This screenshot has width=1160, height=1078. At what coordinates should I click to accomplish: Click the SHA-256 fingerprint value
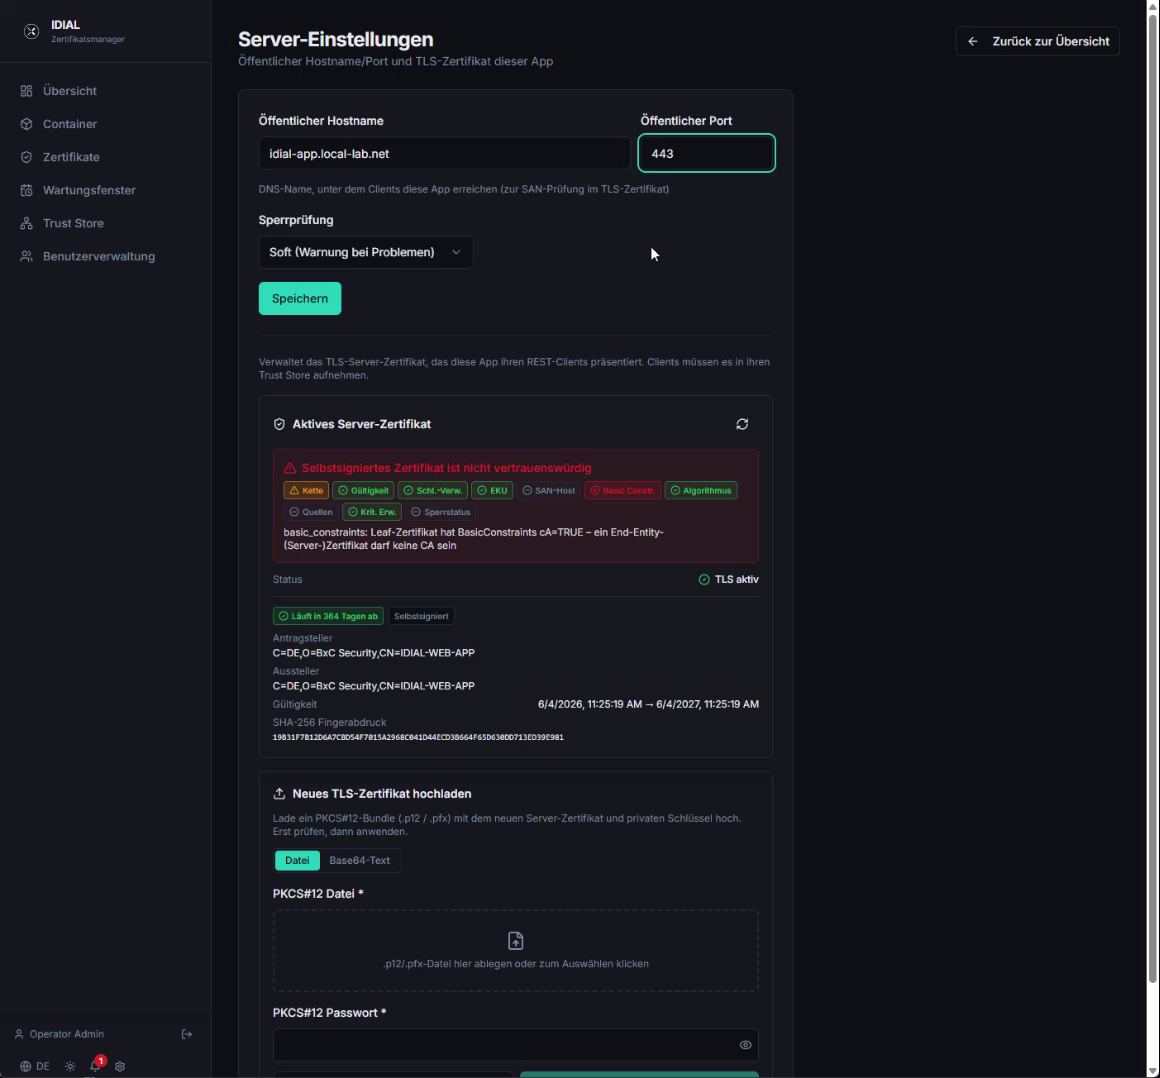click(x=418, y=738)
